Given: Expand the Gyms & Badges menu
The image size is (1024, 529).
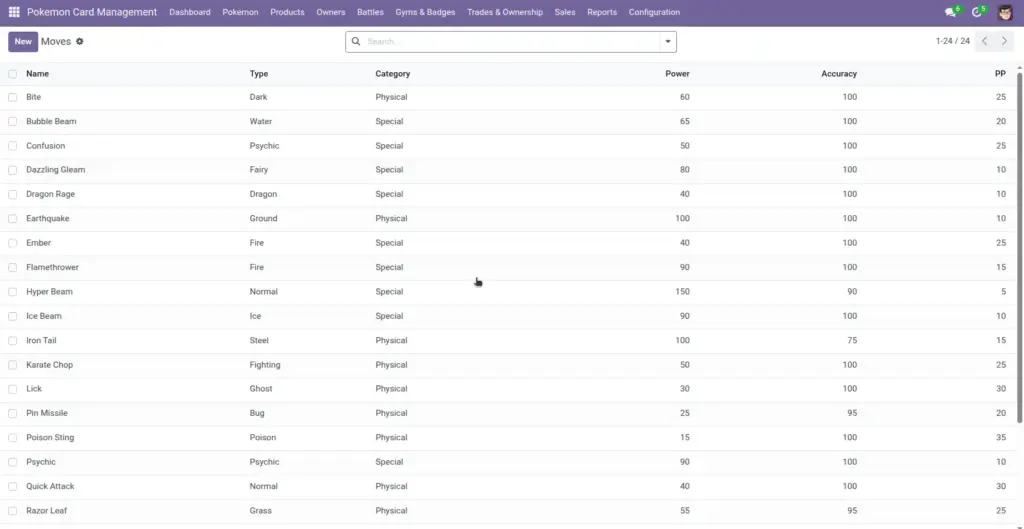Looking at the screenshot, I should tap(425, 12).
